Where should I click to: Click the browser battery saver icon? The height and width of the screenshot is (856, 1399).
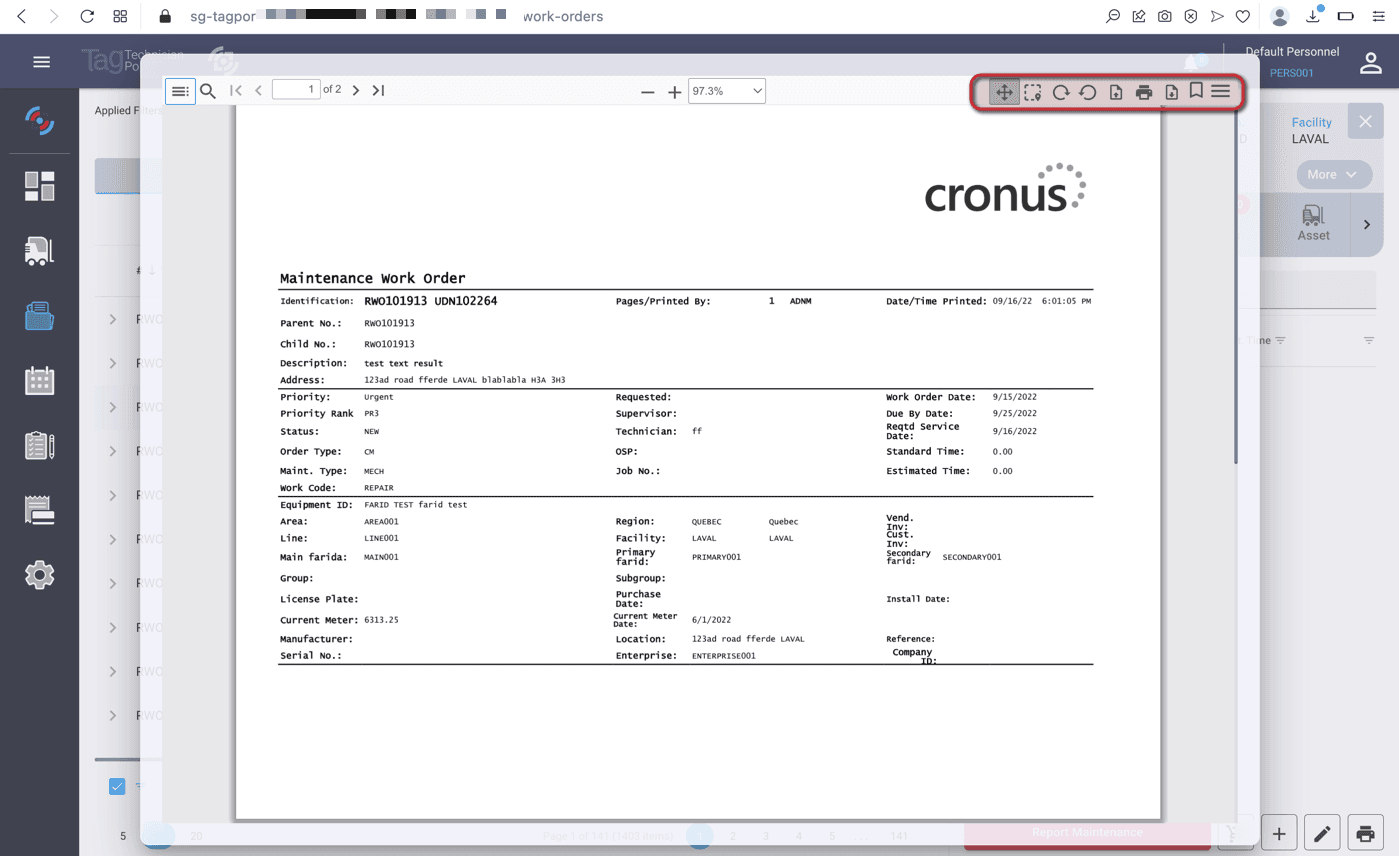tap(1346, 16)
